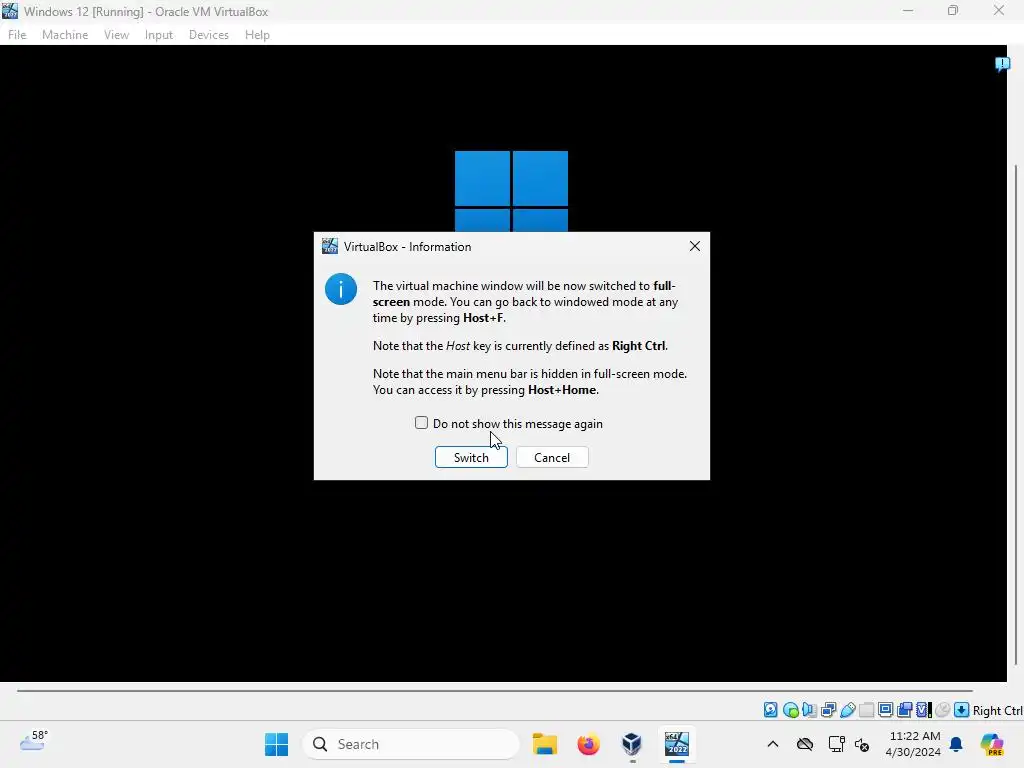Open the weather widget showing 58°
The width and height of the screenshot is (1024, 768).
[x=34, y=742]
